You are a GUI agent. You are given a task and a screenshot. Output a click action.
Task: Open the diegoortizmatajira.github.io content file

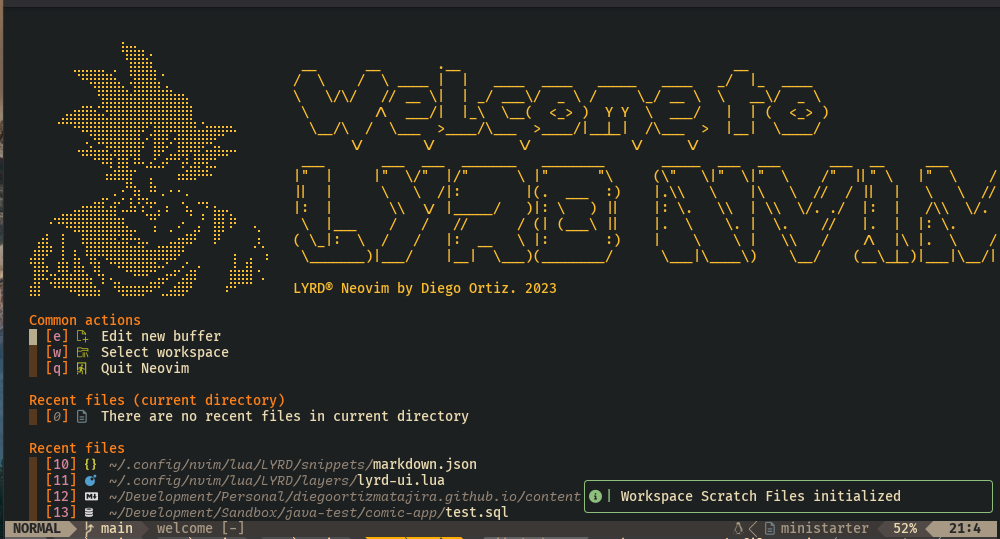tap(344, 496)
